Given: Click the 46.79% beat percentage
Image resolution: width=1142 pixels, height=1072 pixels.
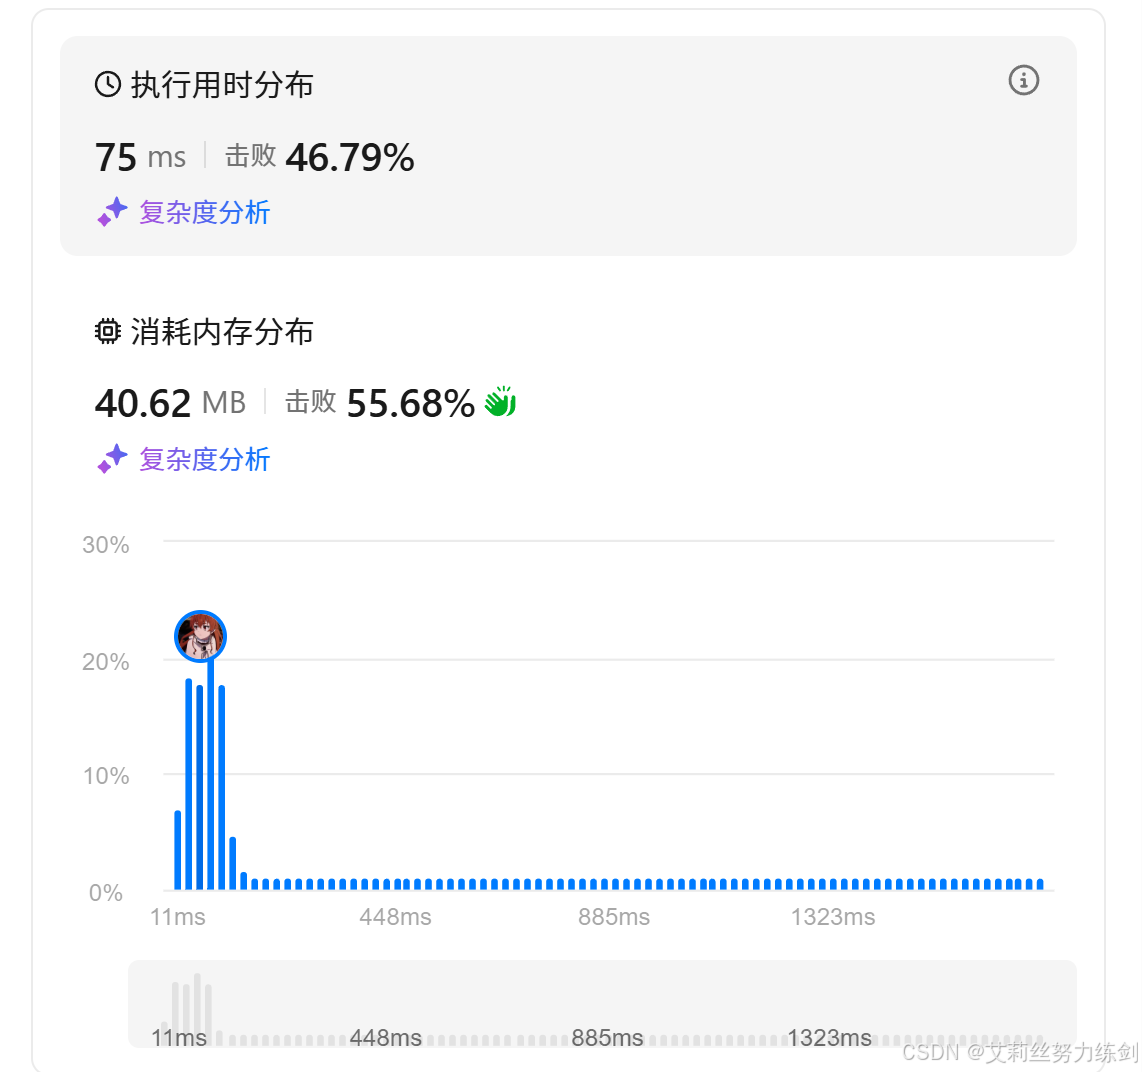Looking at the screenshot, I should tap(350, 157).
